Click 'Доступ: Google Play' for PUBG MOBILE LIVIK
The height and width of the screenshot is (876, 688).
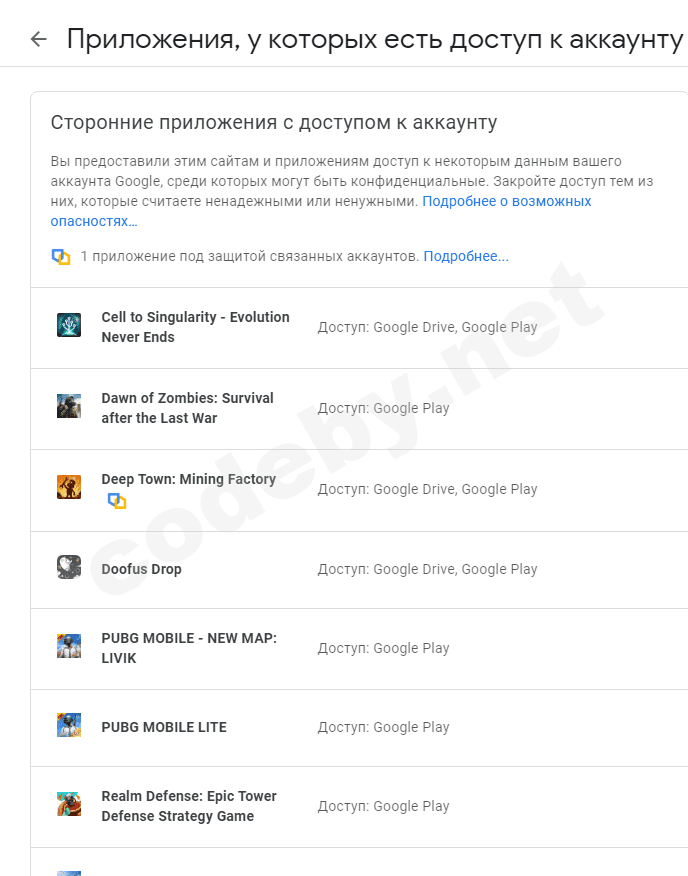tap(383, 649)
